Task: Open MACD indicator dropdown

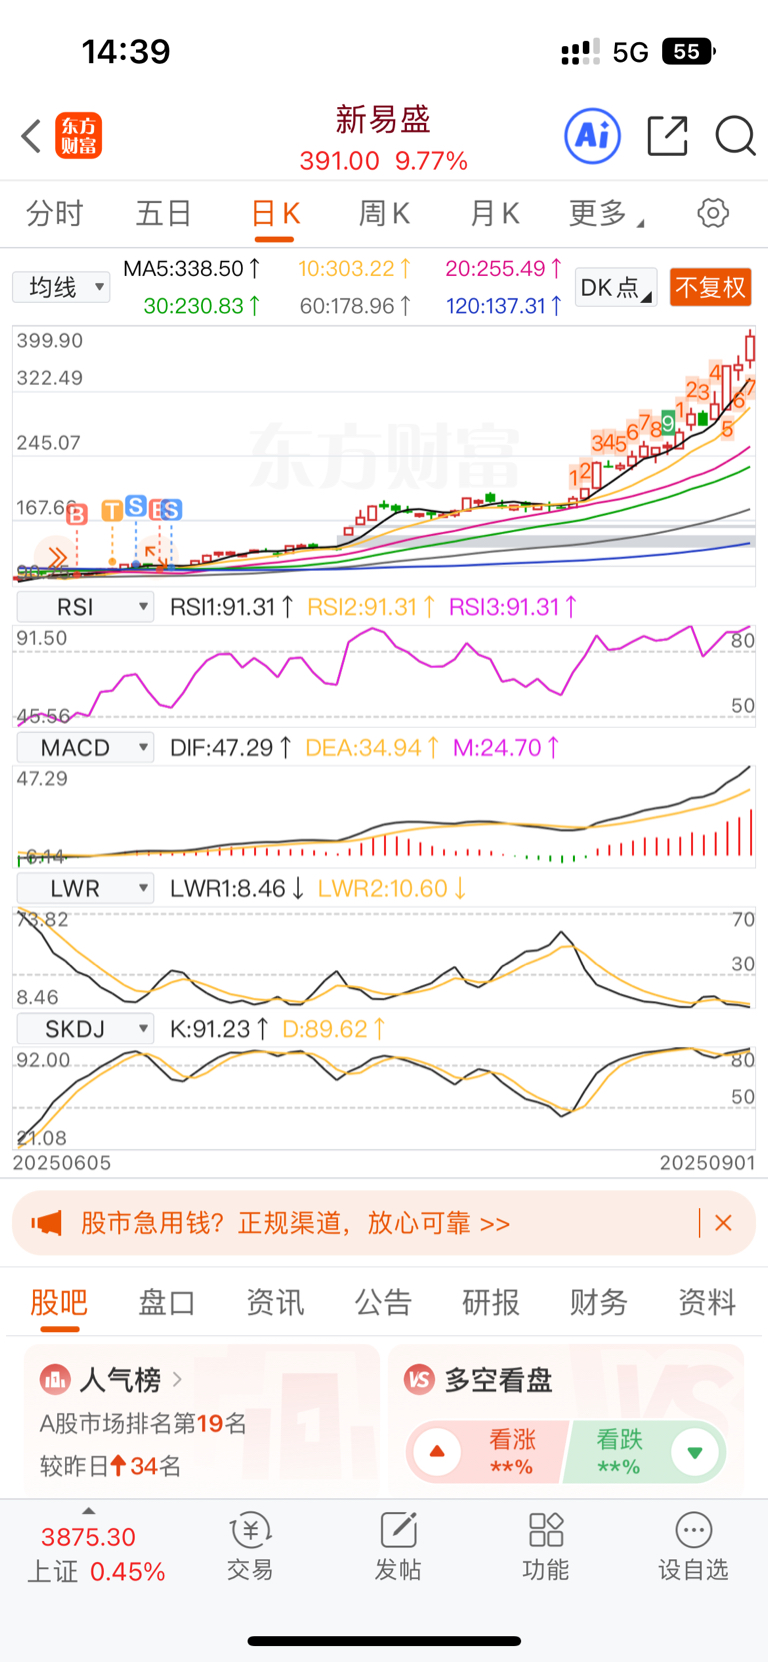Action: click(85, 748)
